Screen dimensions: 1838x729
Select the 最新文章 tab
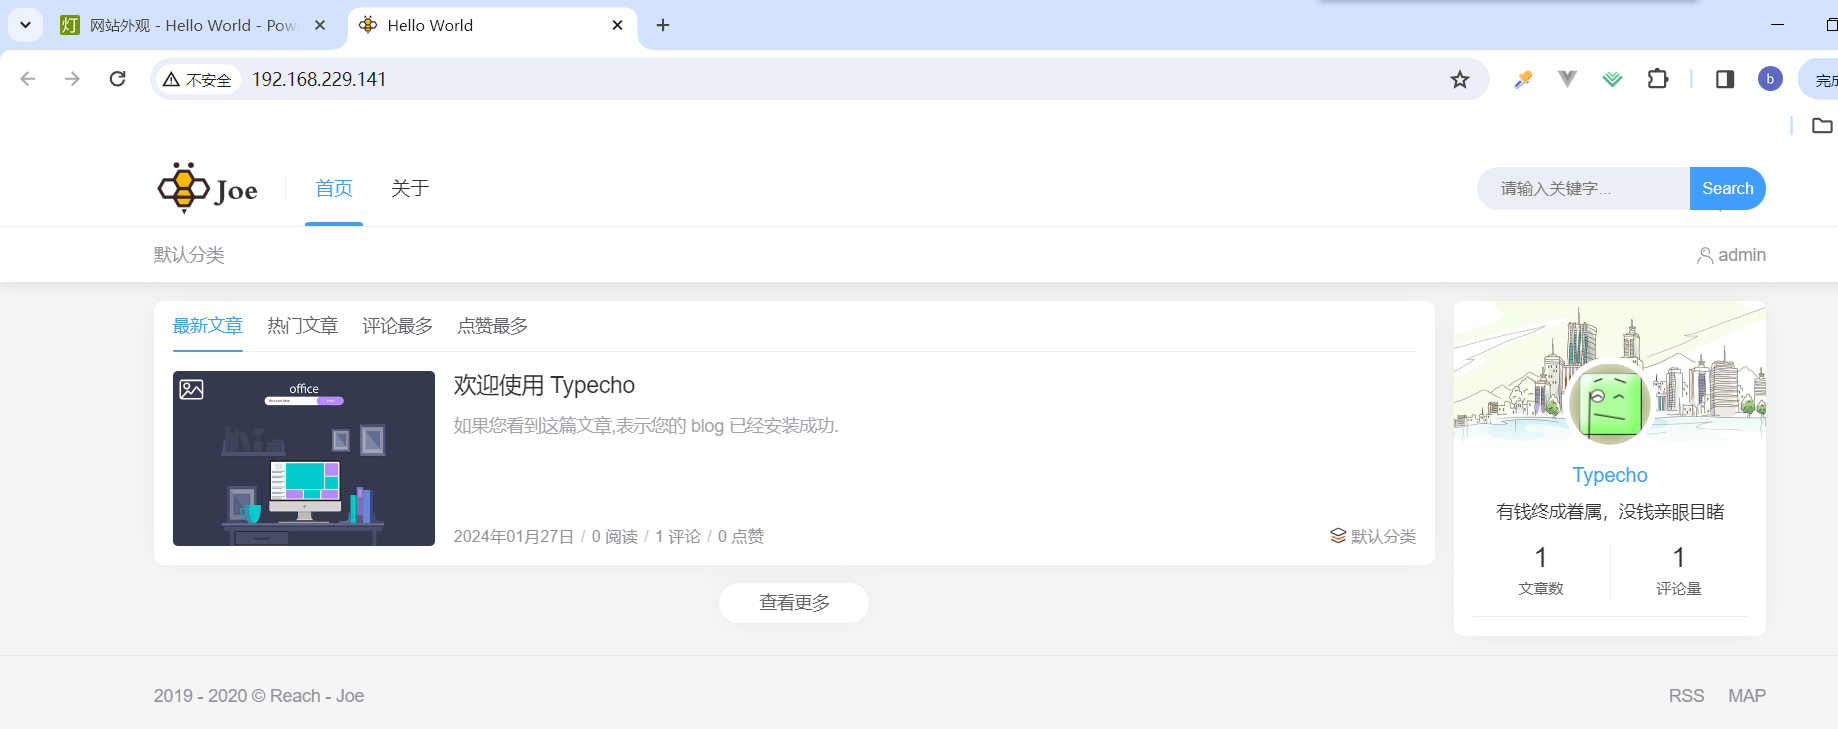pyautogui.click(x=208, y=326)
